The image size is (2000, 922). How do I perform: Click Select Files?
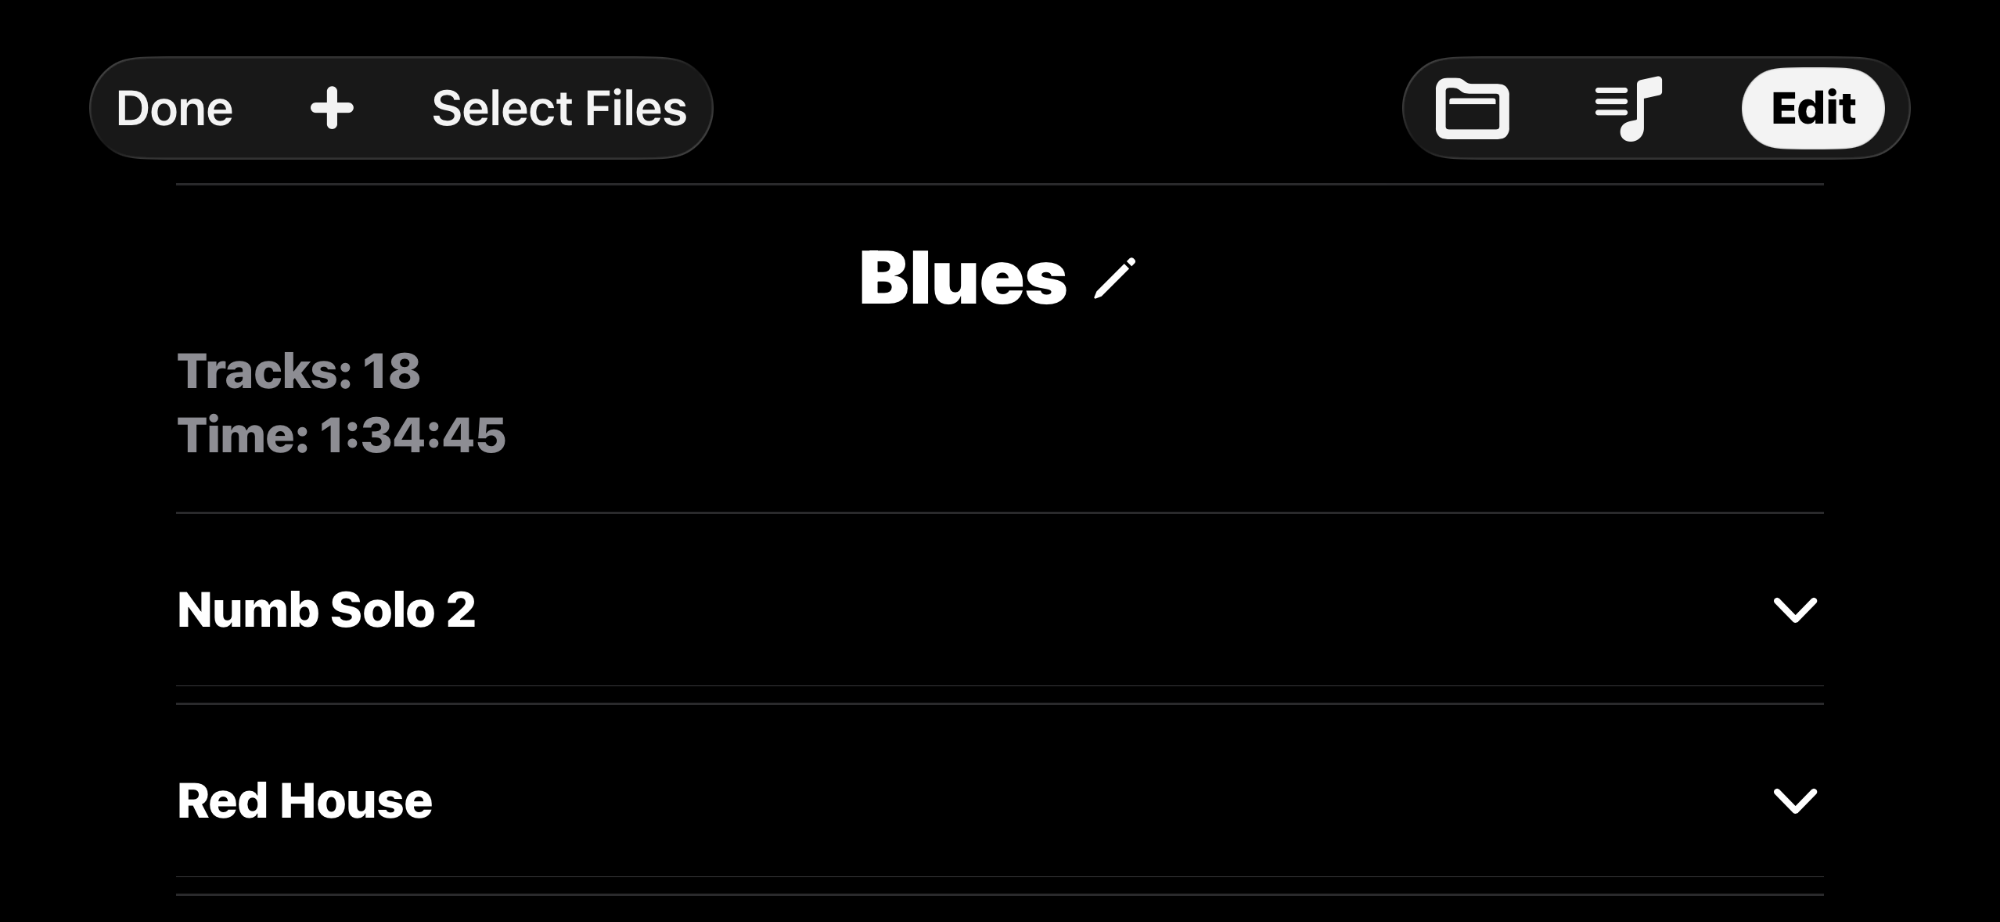click(x=558, y=108)
